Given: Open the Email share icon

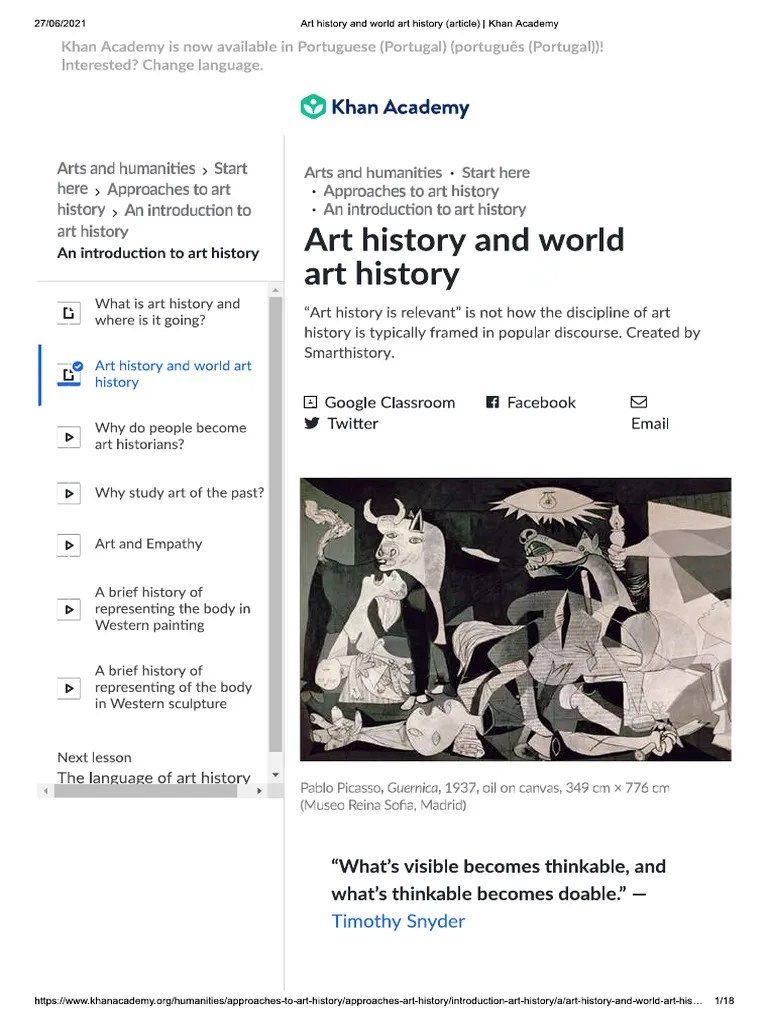Looking at the screenshot, I should [638, 402].
